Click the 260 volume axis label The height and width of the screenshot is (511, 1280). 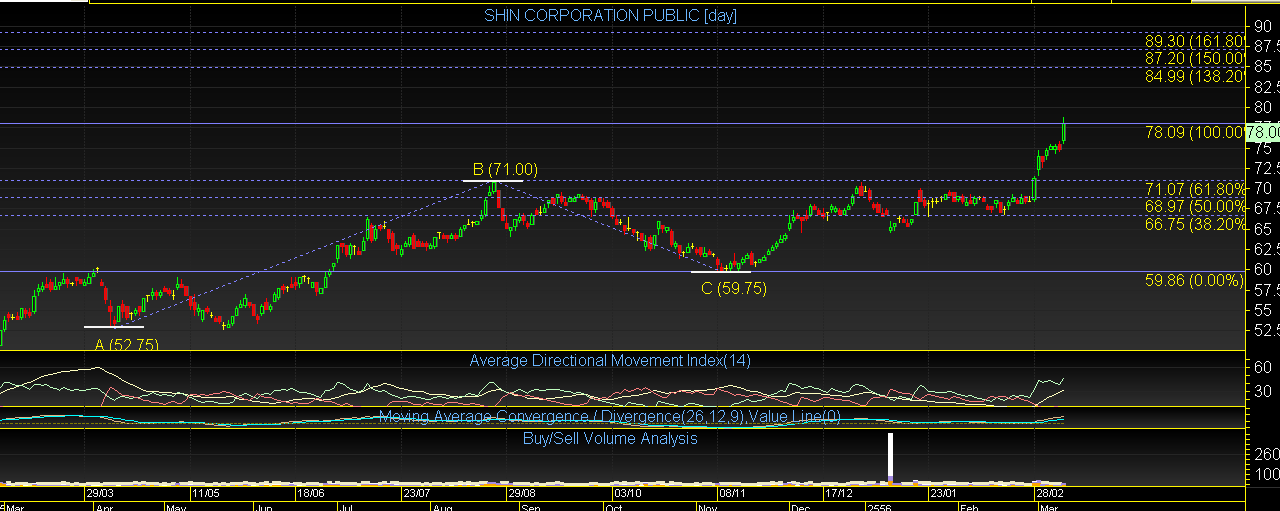(1265, 454)
